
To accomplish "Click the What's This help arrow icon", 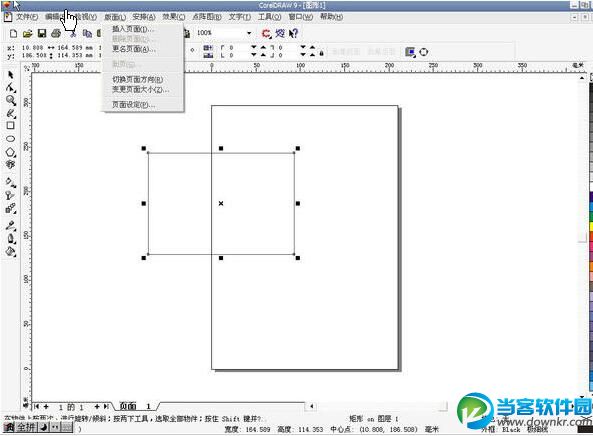I will pos(293,34).
